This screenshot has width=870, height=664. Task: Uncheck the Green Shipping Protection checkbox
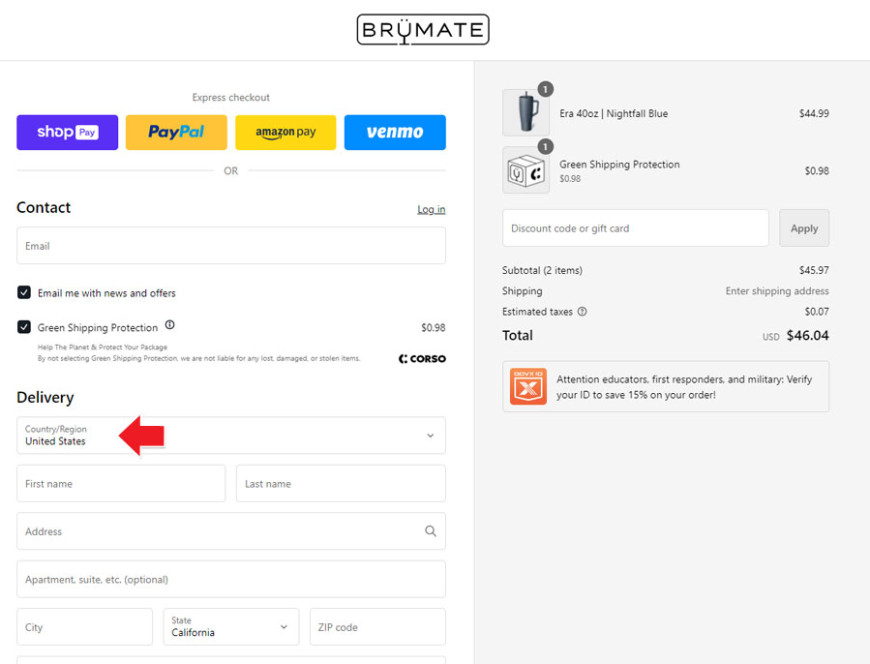point(24,327)
